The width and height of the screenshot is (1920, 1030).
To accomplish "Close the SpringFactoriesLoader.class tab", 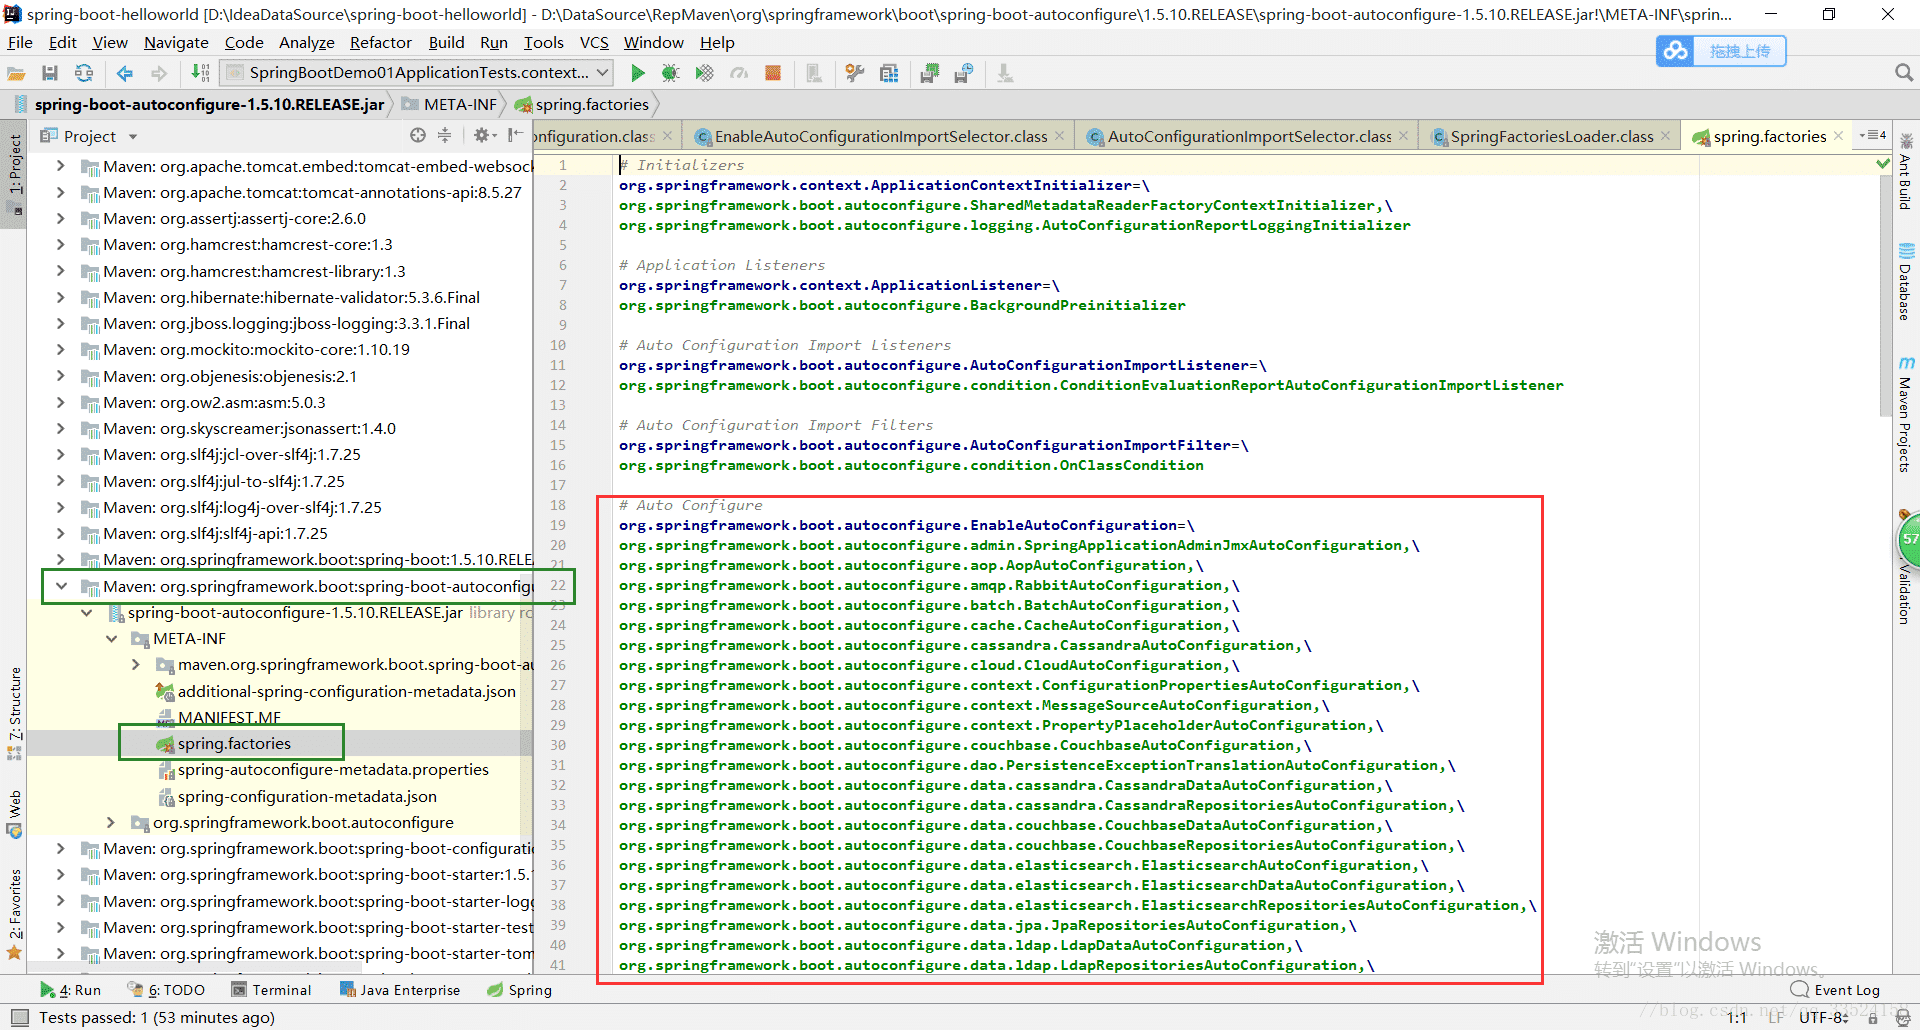I will [x=1666, y=136].
